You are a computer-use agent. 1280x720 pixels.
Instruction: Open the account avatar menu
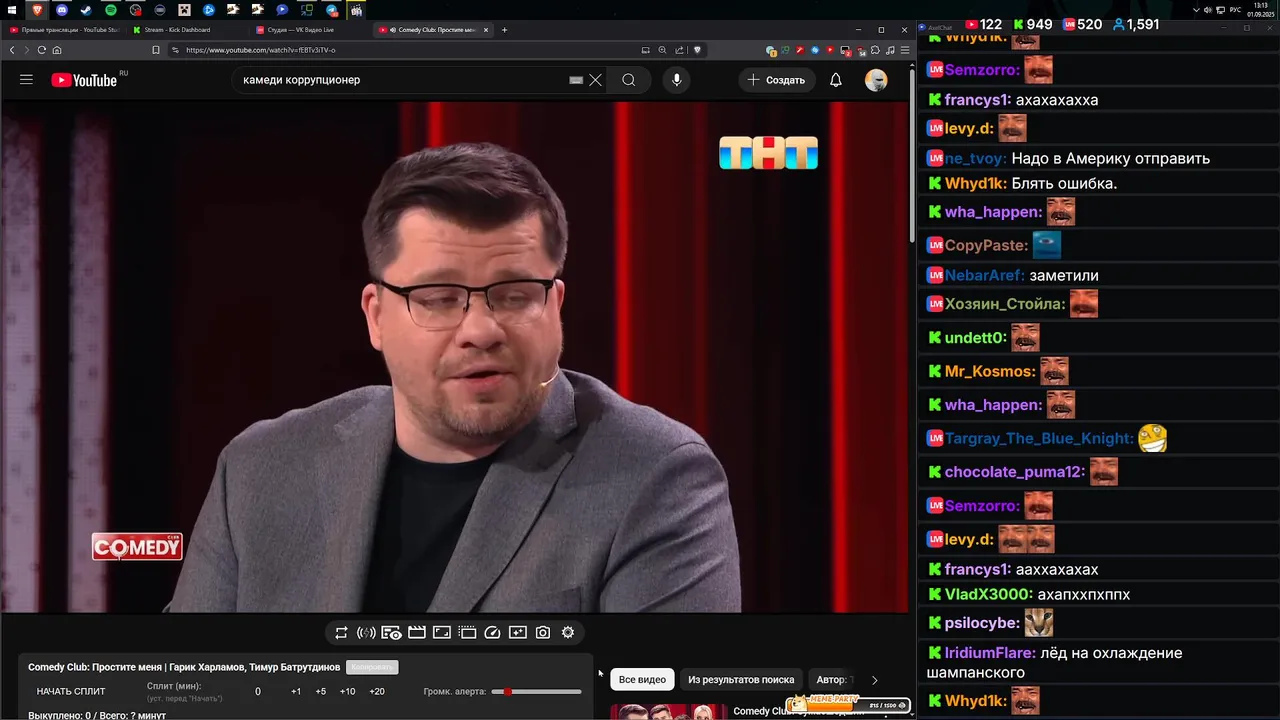pos(876,80)
